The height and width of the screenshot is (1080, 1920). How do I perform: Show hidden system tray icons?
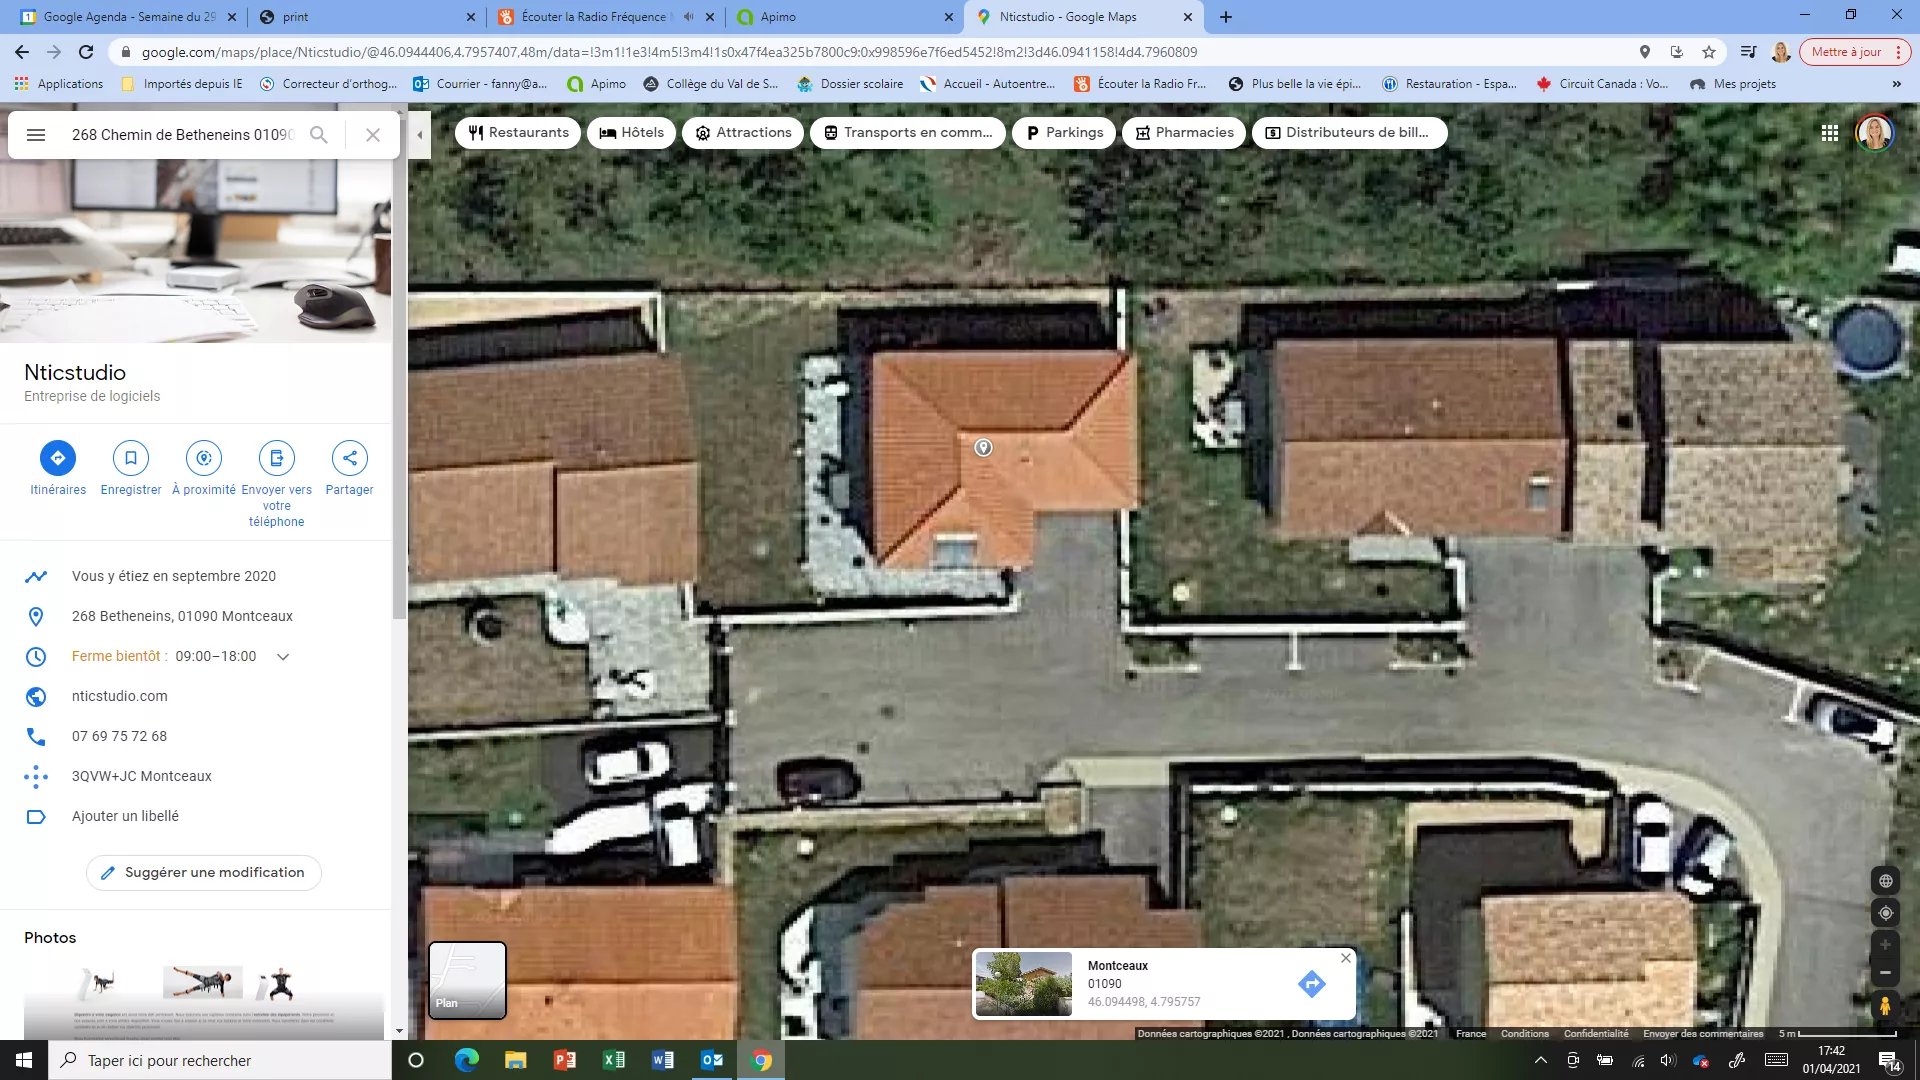pos(1541,1060)
